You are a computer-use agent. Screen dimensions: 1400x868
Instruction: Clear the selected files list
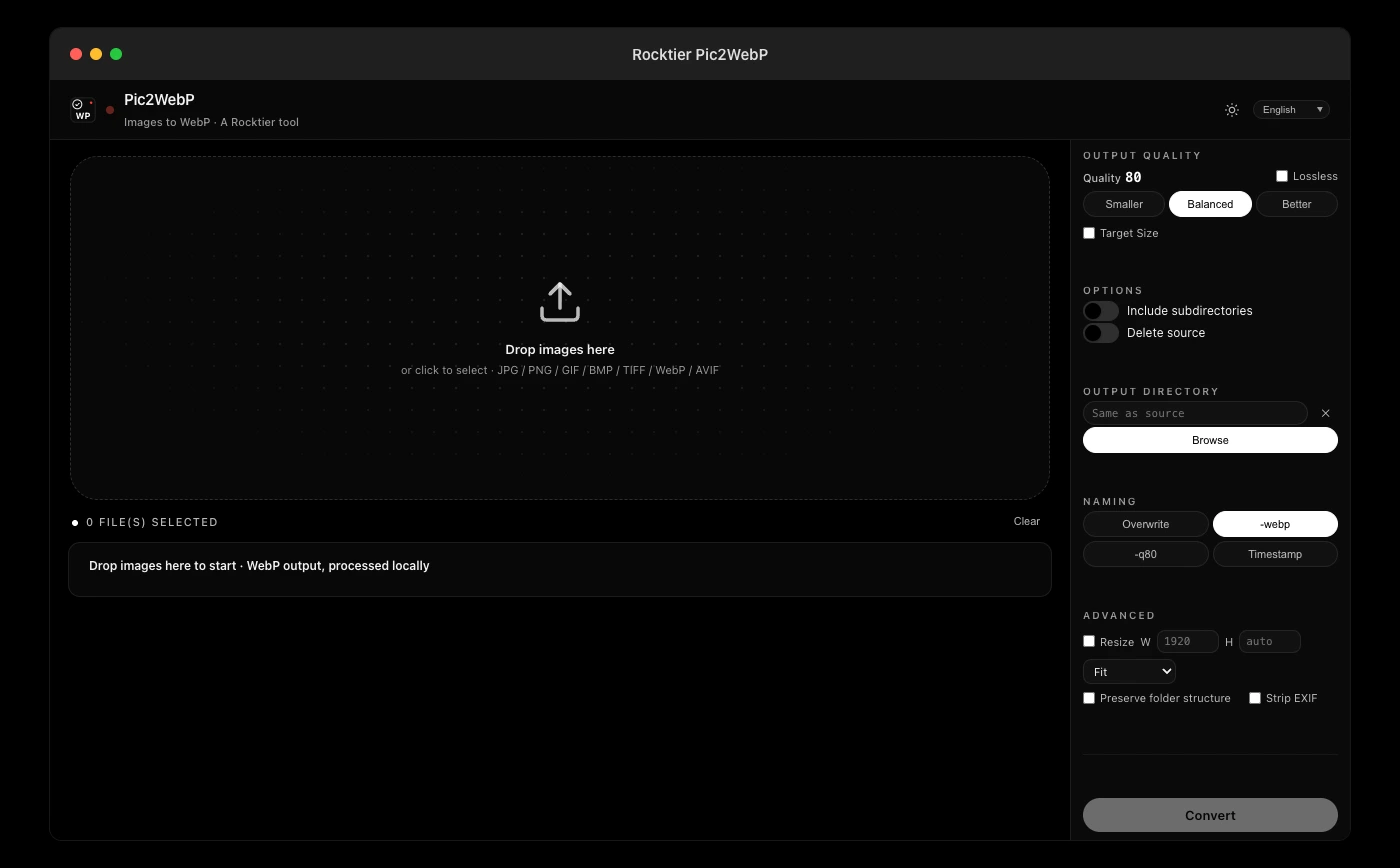(x=1027, y=521)
